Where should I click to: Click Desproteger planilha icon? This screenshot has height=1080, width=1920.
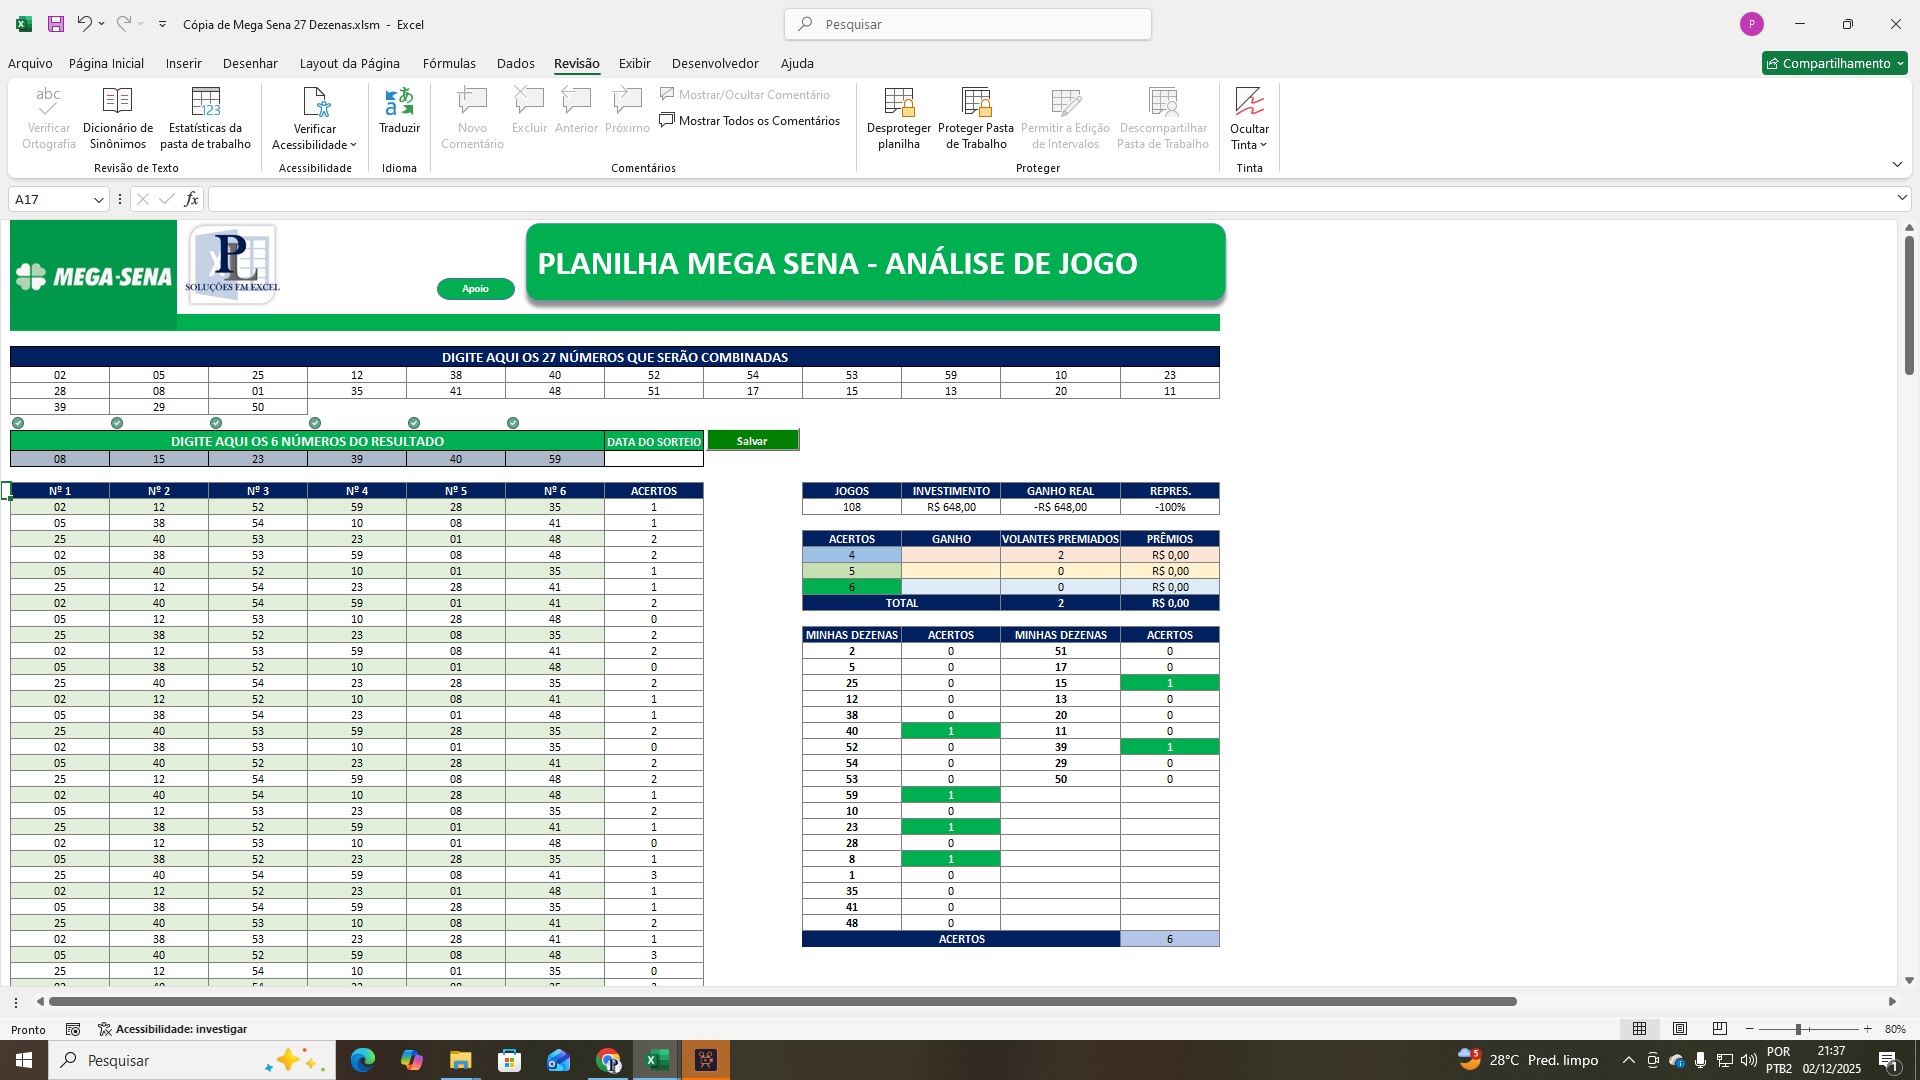pyautogui.click(x=898, y=102)
